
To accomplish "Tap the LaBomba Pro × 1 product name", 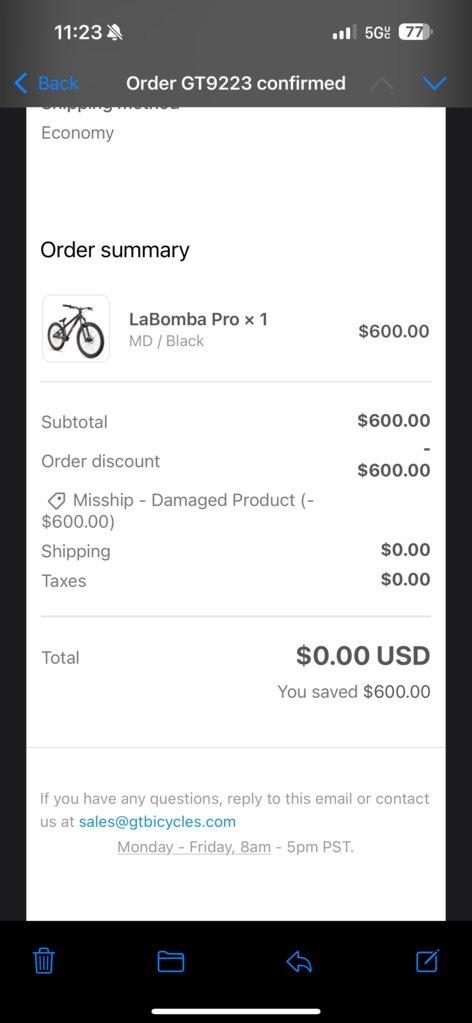I will coord(198,319).
